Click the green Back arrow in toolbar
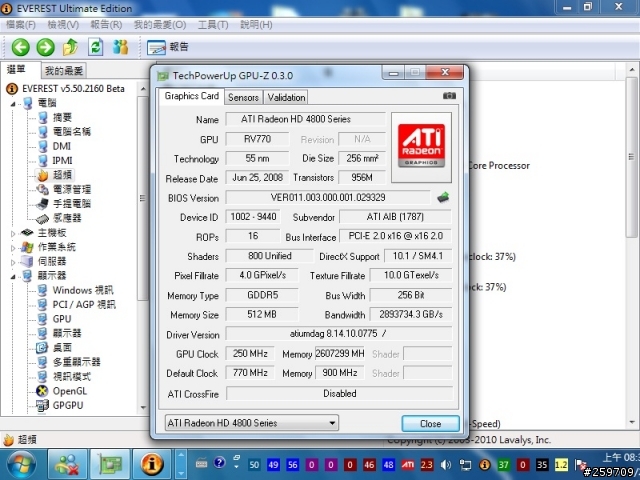The image size is (640, 480). [20, 47]
